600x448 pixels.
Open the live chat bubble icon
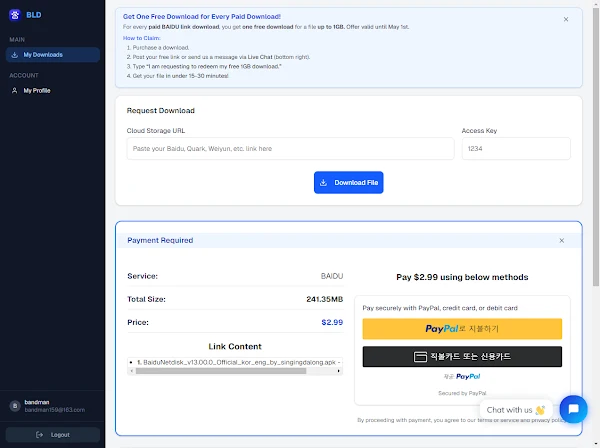point(573,409)
